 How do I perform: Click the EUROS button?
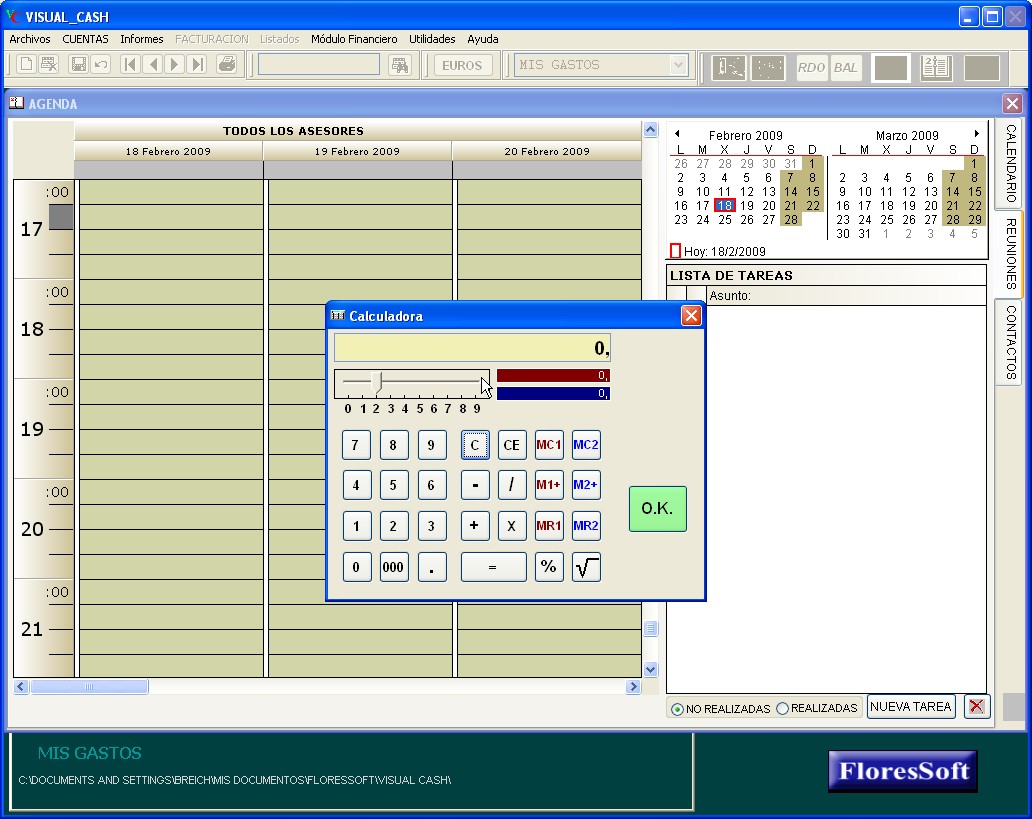pyautogui.click(x=462, y=65)
